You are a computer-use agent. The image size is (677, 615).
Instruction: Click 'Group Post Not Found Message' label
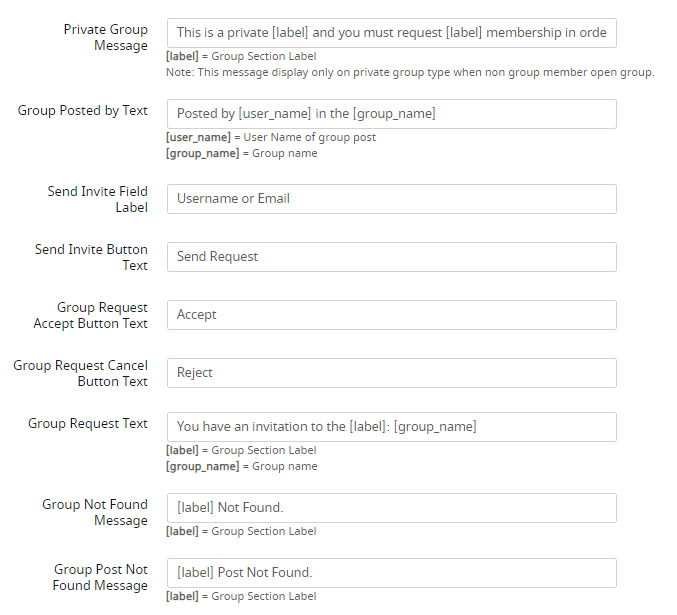[100, 577]
